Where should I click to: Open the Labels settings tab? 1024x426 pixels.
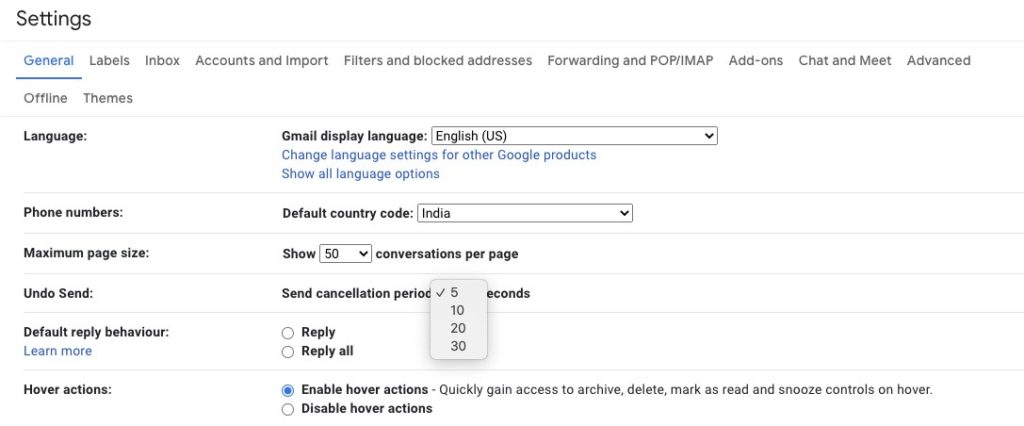tap(109, 61)
